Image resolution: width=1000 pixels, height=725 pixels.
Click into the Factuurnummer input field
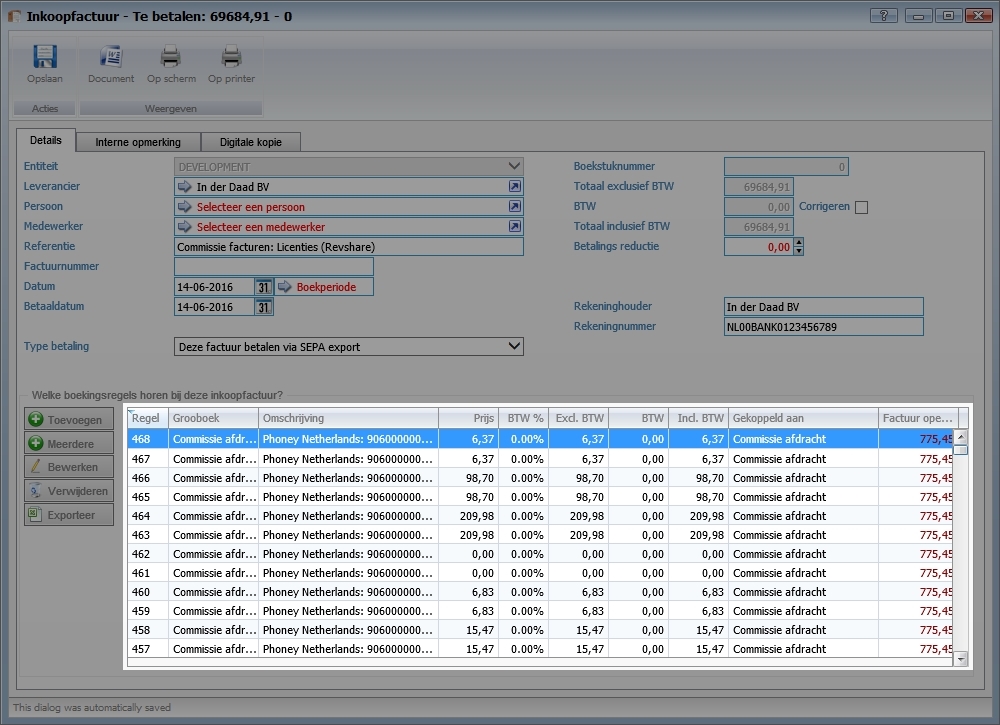[273, 267]
